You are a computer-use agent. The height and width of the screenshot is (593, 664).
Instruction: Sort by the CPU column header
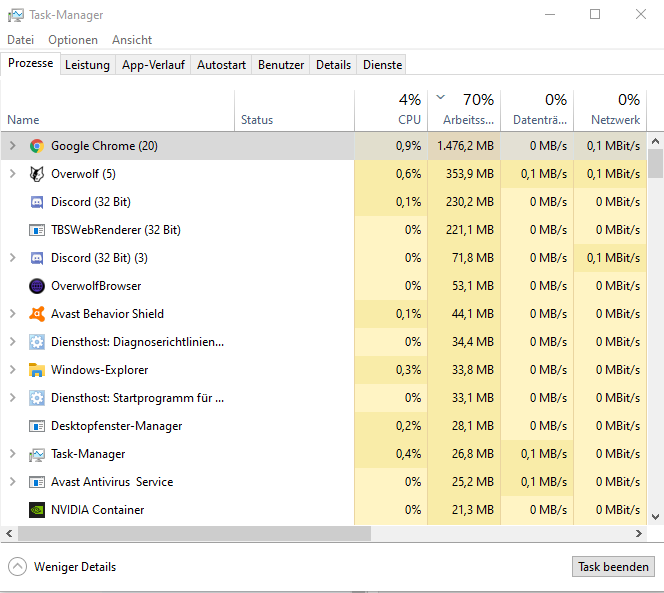point(391,110)
